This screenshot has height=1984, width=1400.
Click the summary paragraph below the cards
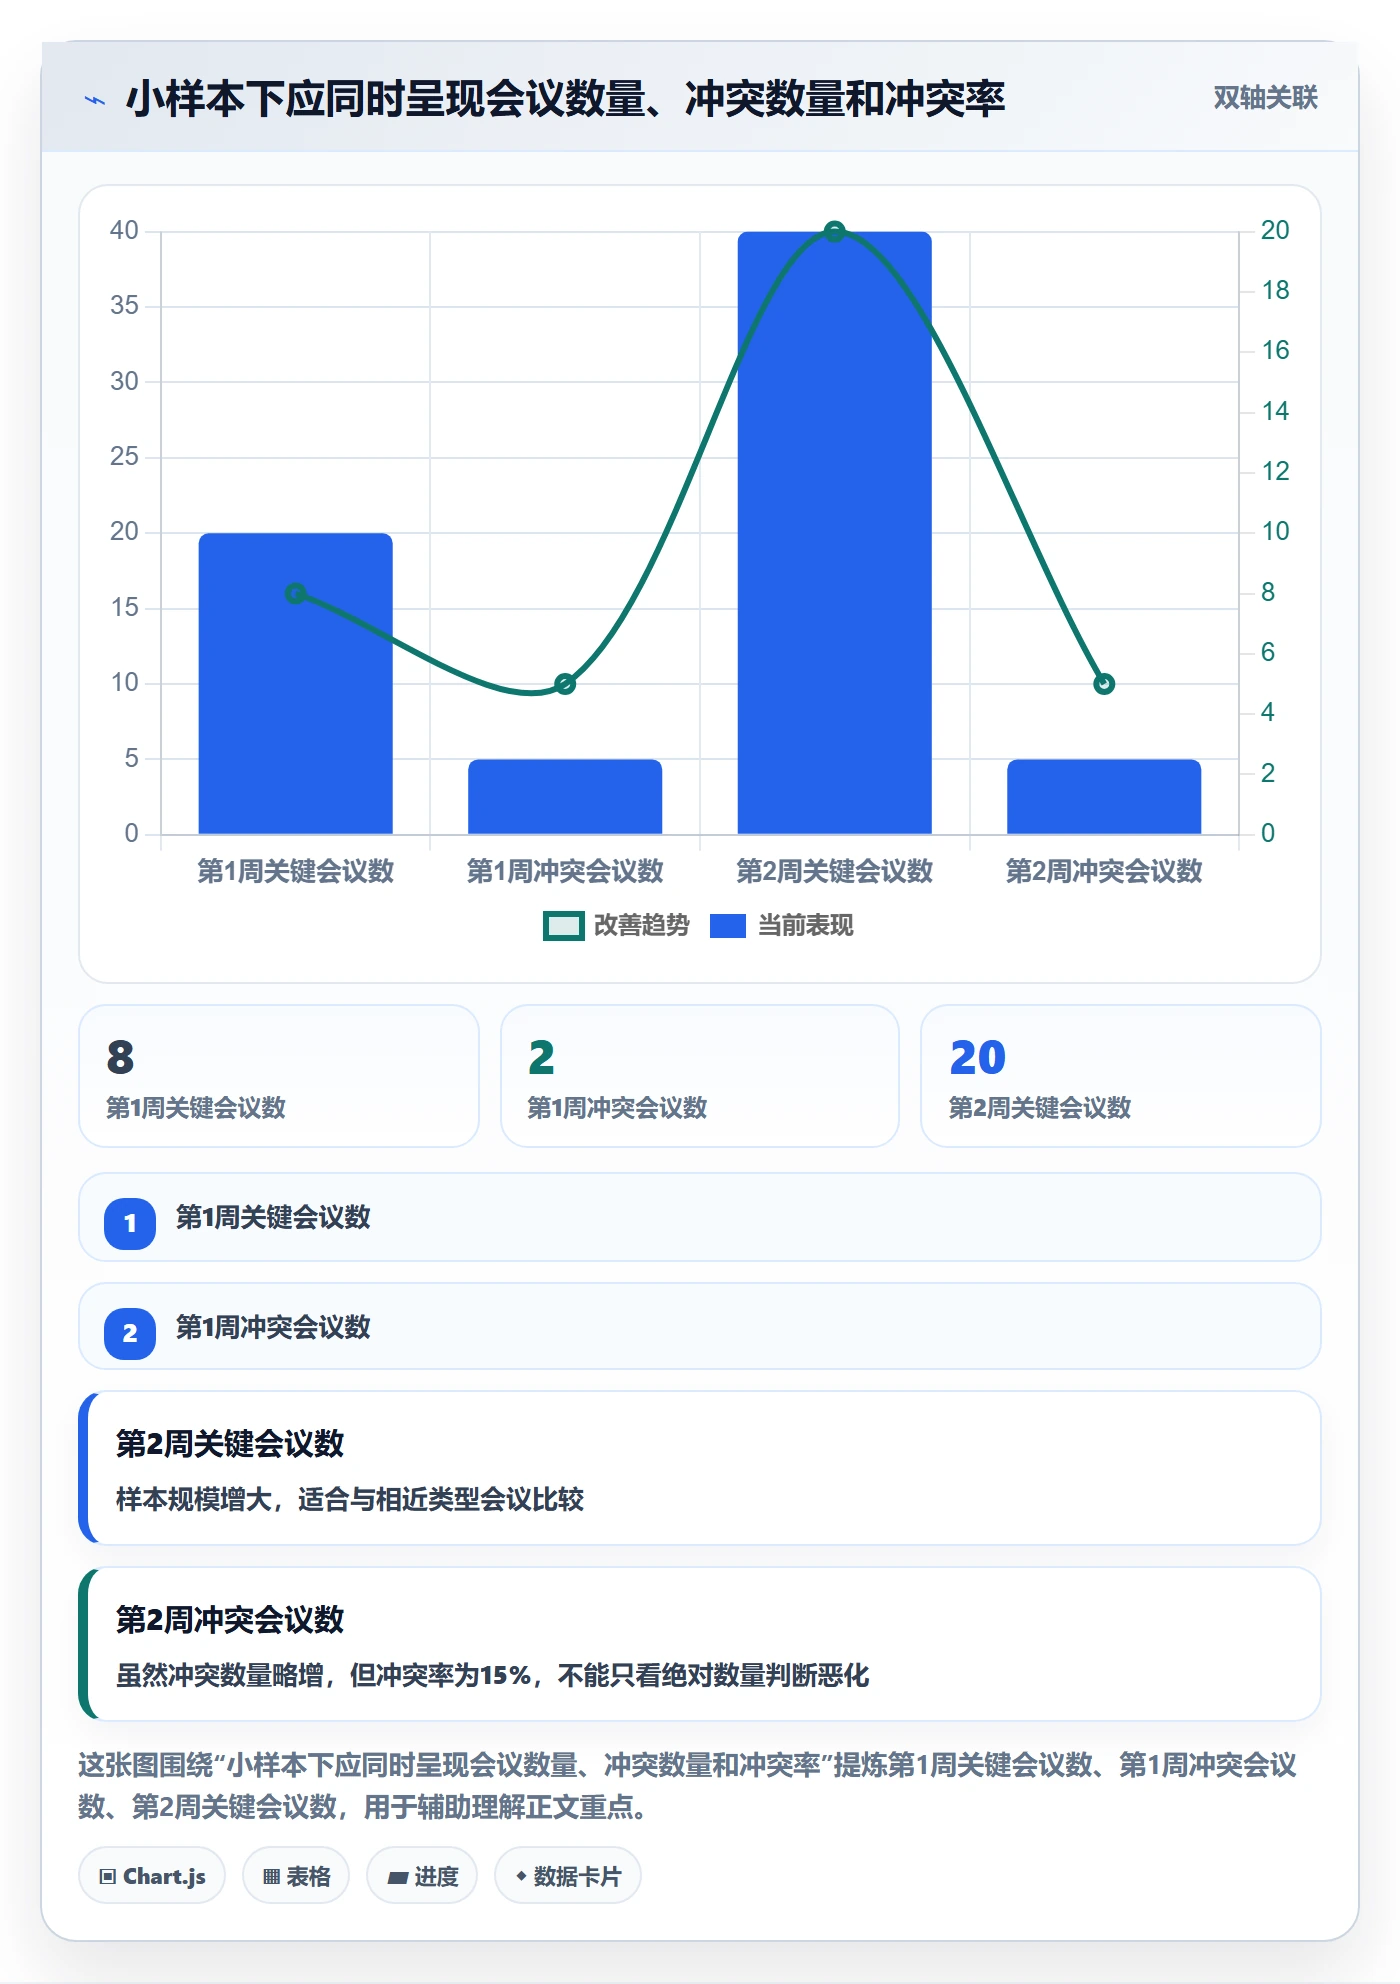click(688, 1786)
